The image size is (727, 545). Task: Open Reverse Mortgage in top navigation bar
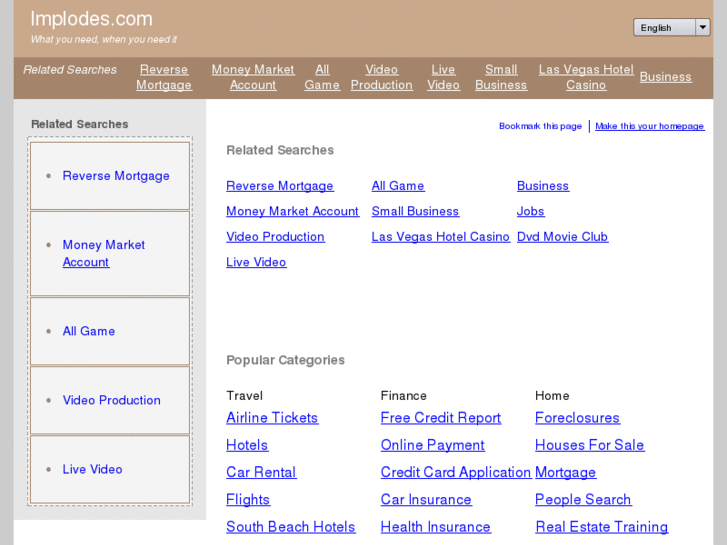(x=164, y=77)
